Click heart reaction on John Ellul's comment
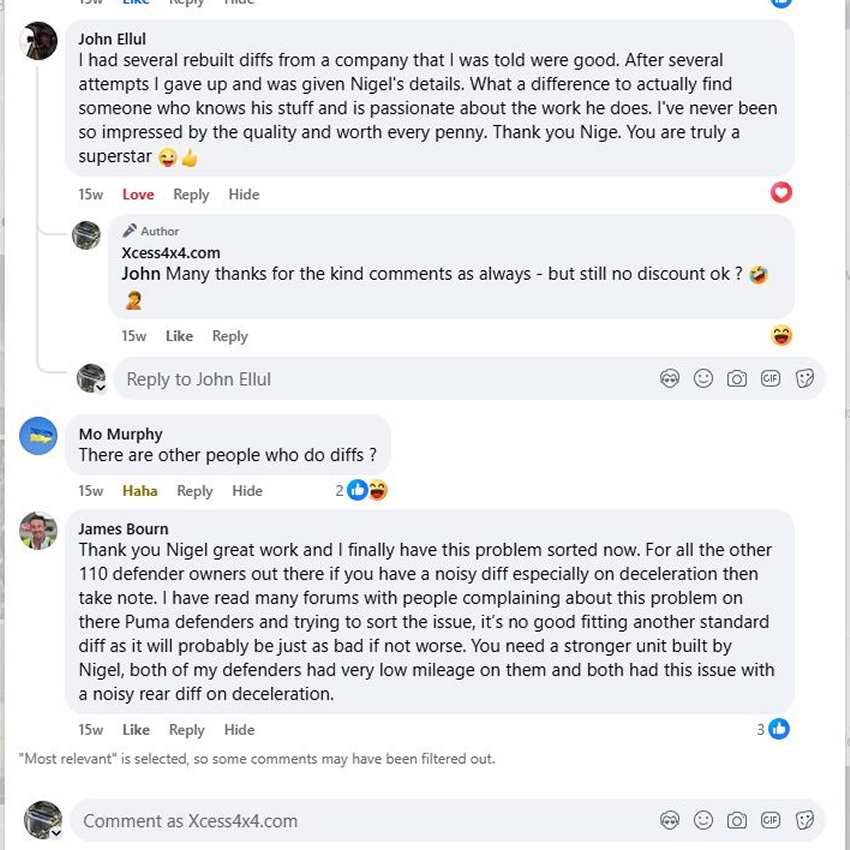The height and width of the screenshot is (850, 850). point(781,193)
